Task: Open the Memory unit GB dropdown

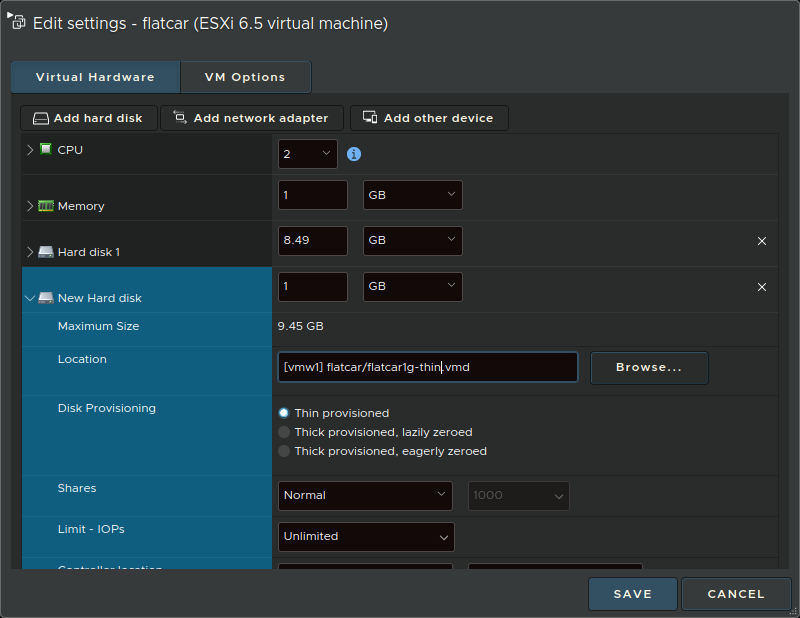Action: [413, 195]
